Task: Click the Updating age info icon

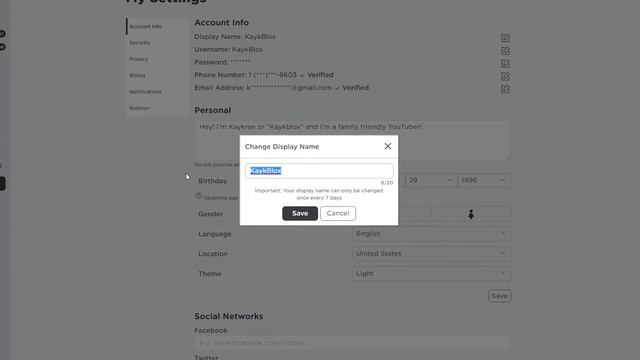Action: (199, 196)
